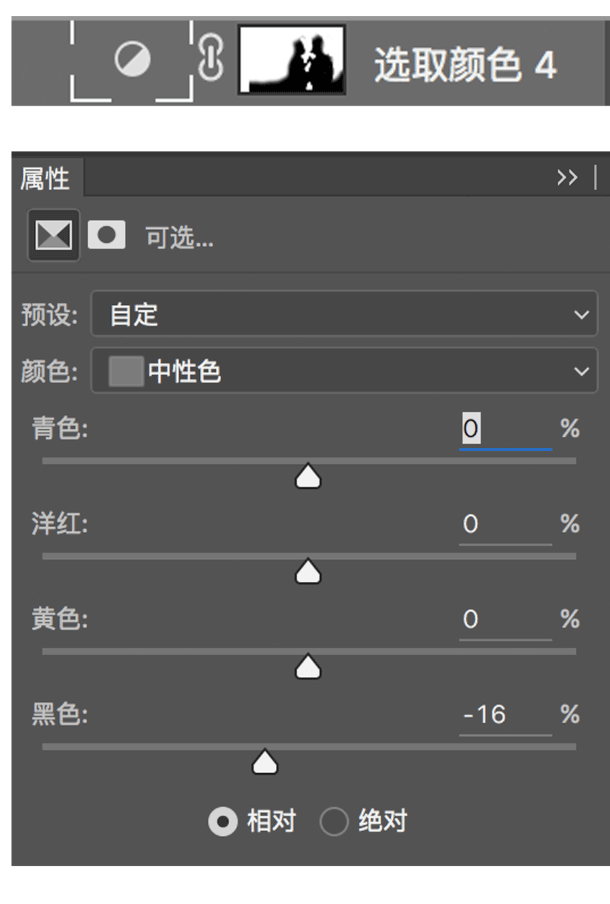
Task: Click the 洋红 percentage input field
Action: pos(504,524)
